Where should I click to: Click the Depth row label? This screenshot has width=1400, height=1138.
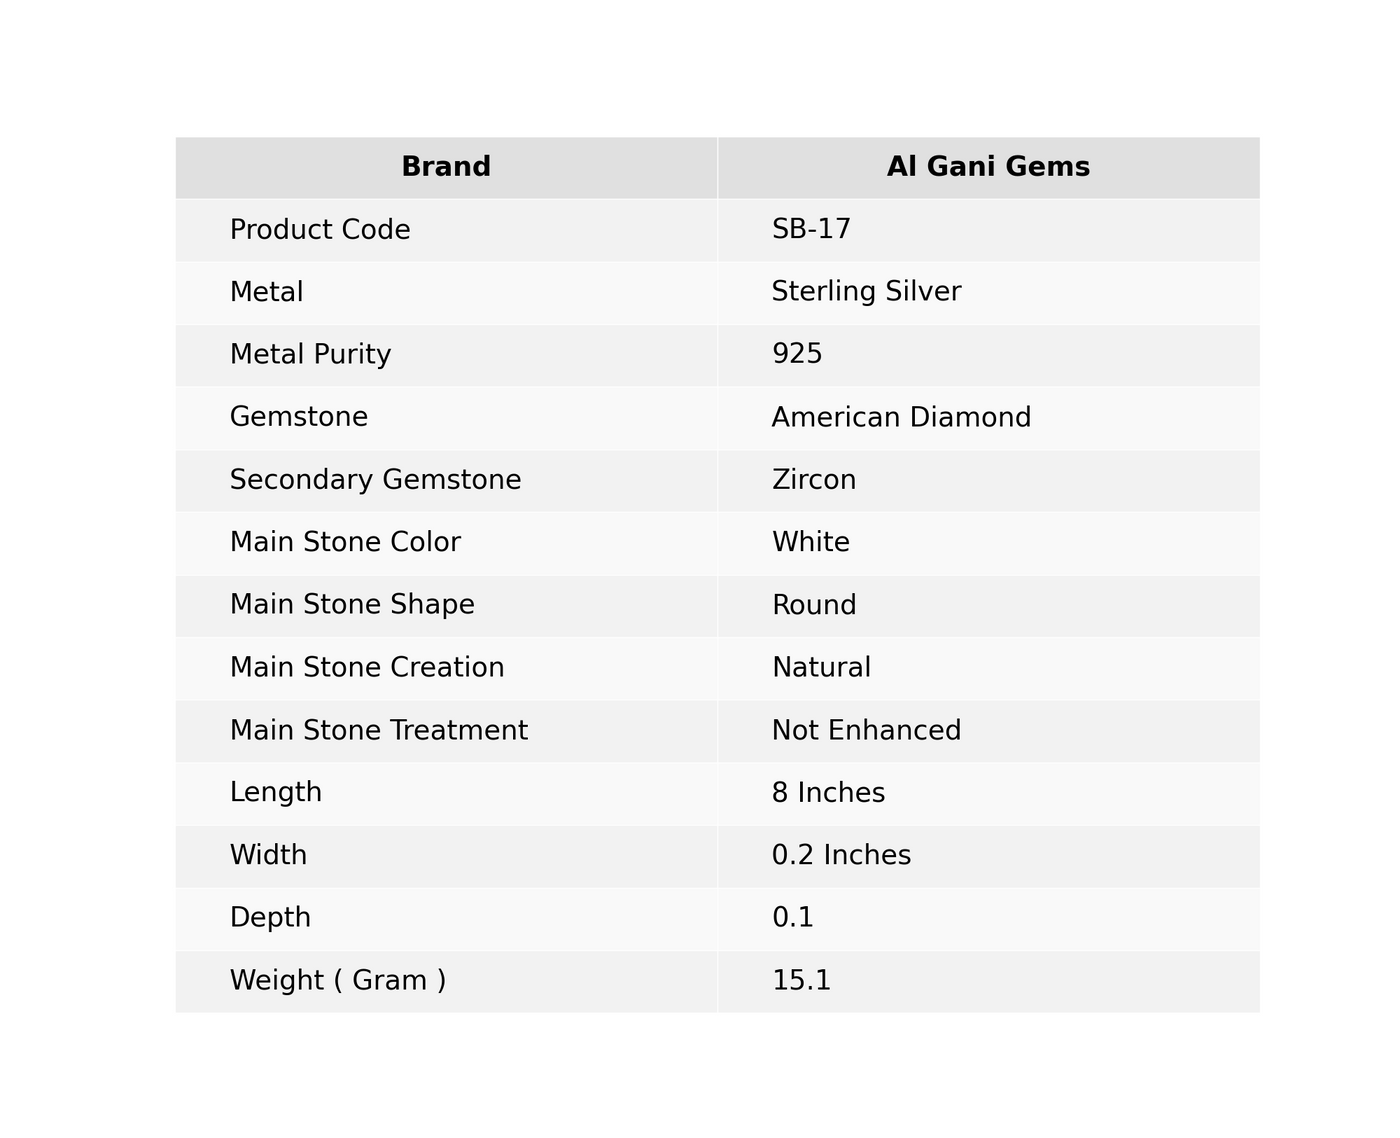click(x=270, y=918)
